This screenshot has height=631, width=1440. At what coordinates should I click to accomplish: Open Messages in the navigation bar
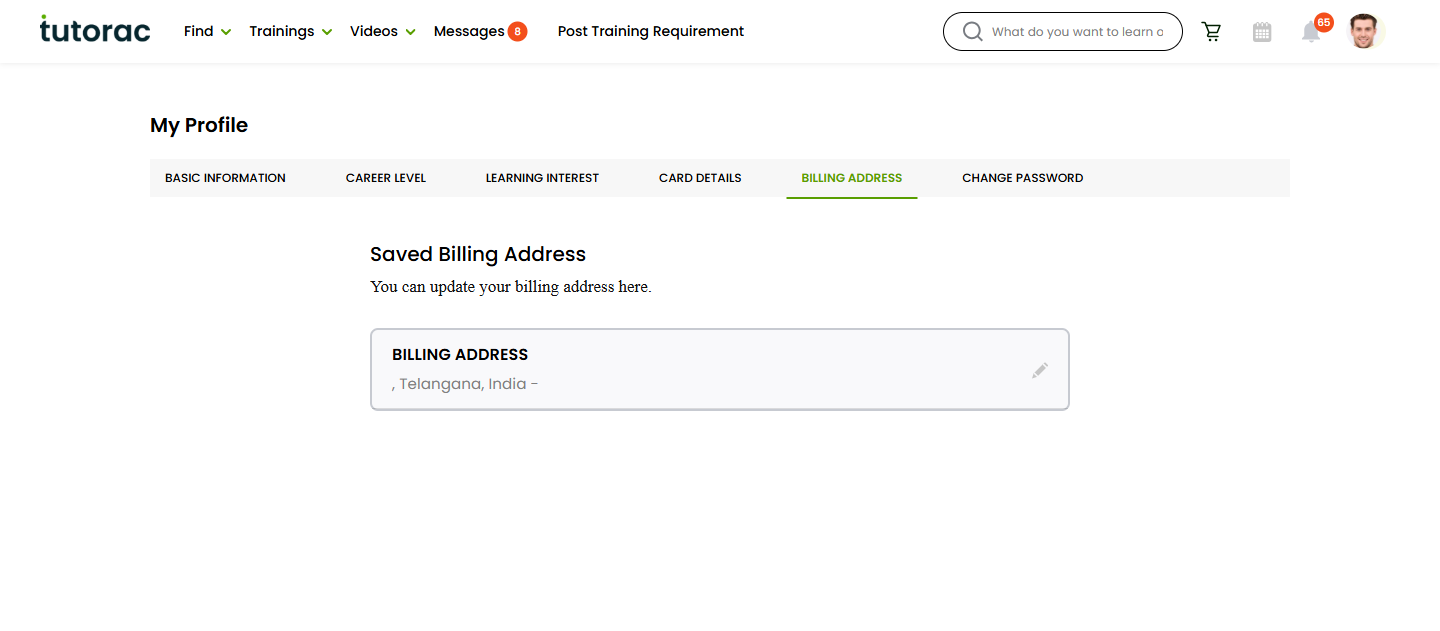(469, 31)
